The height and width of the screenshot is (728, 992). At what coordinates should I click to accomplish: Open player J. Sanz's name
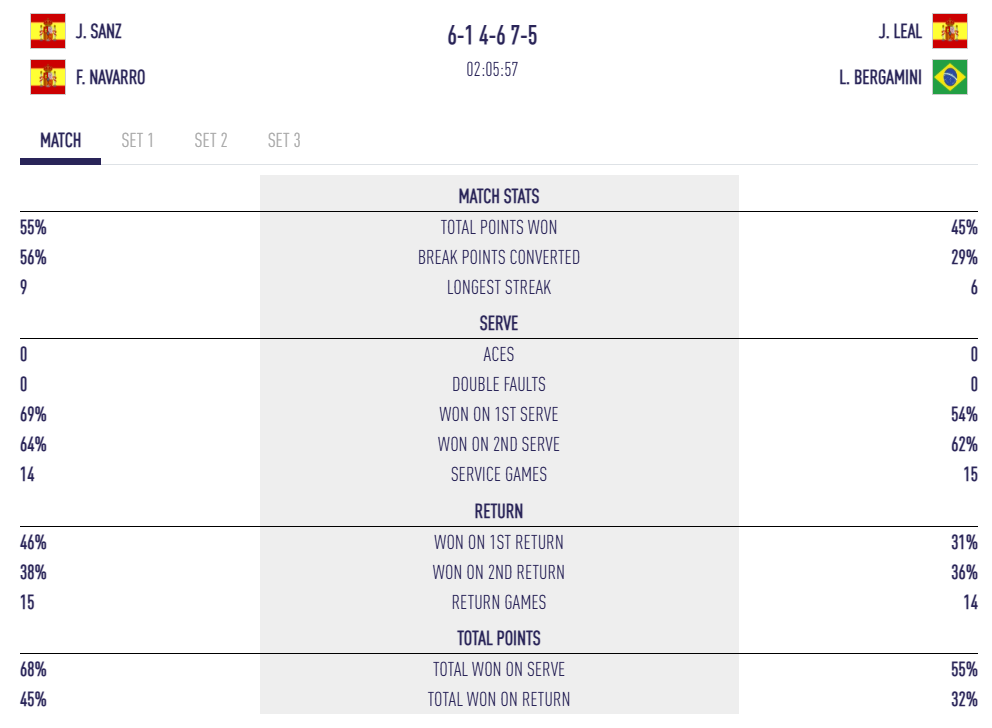[x=98, y=32]
